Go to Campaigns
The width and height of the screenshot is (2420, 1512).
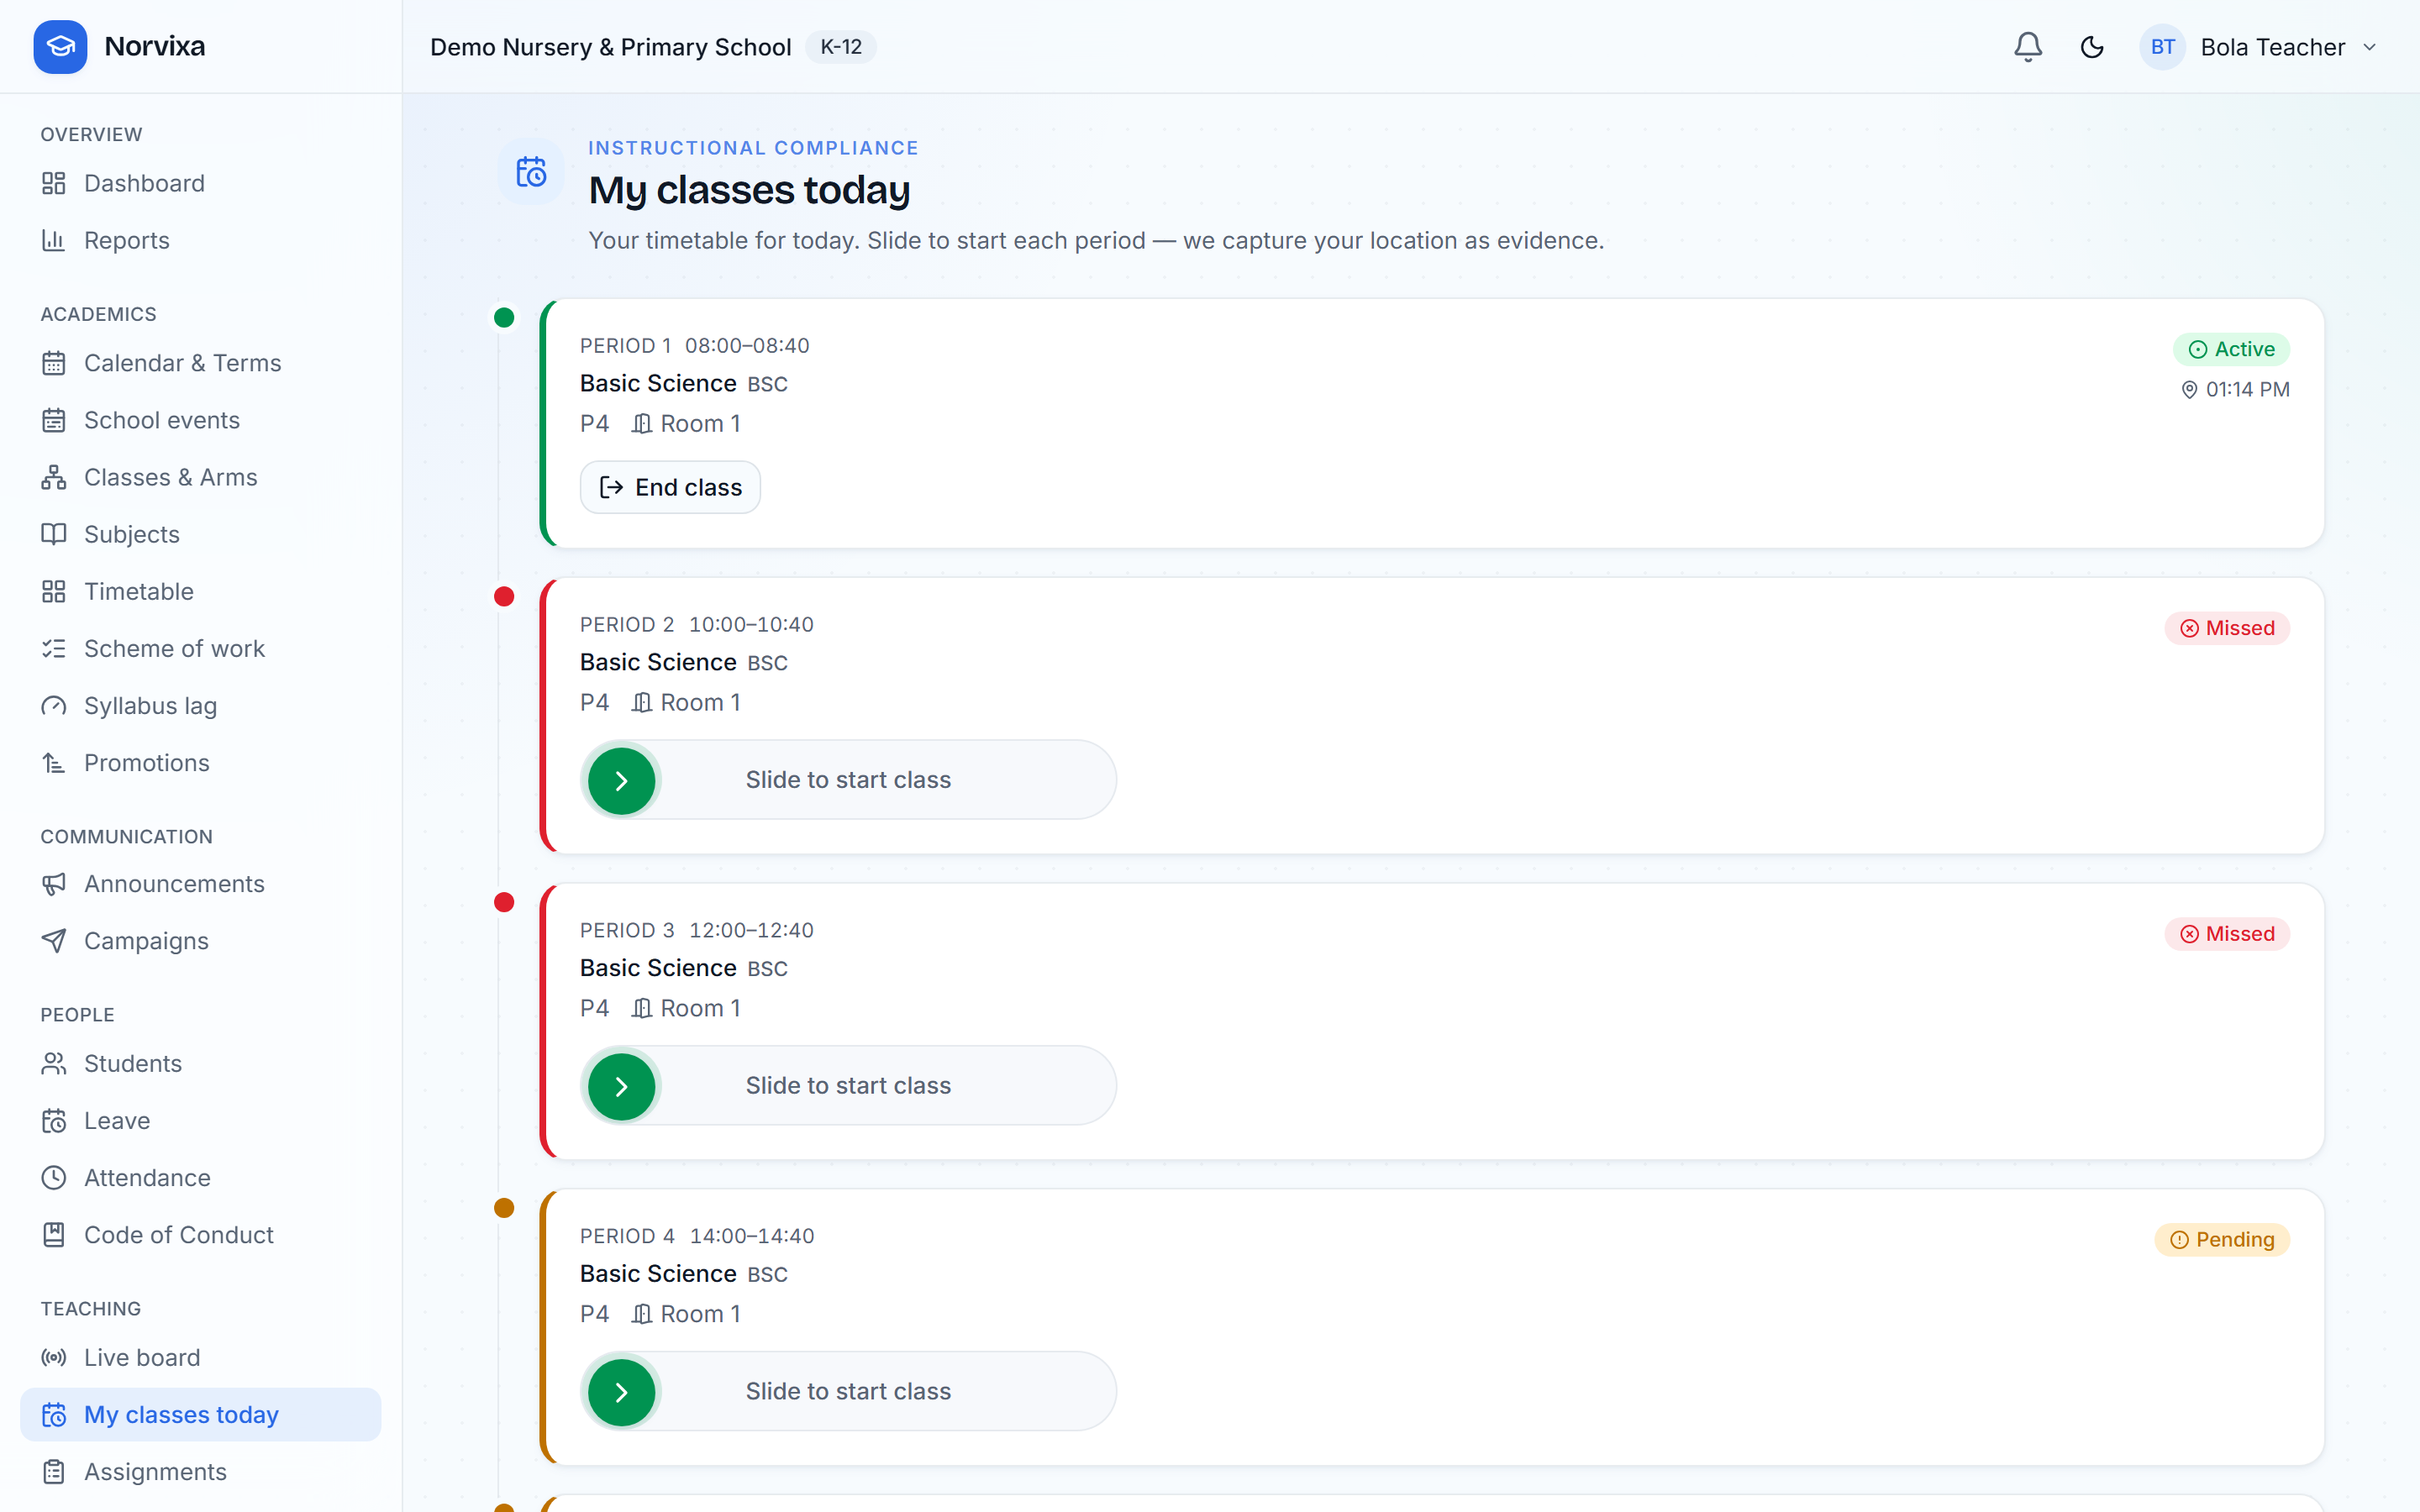[201, 941]
